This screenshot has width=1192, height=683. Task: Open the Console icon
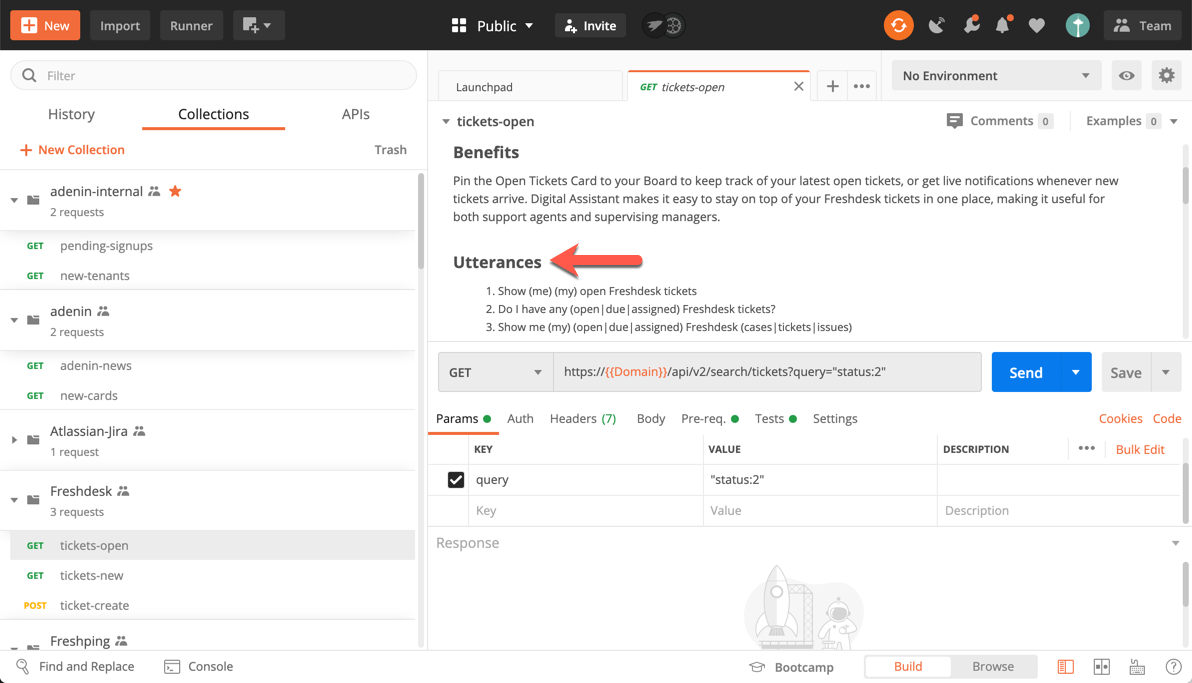click(x=172, y=666)
